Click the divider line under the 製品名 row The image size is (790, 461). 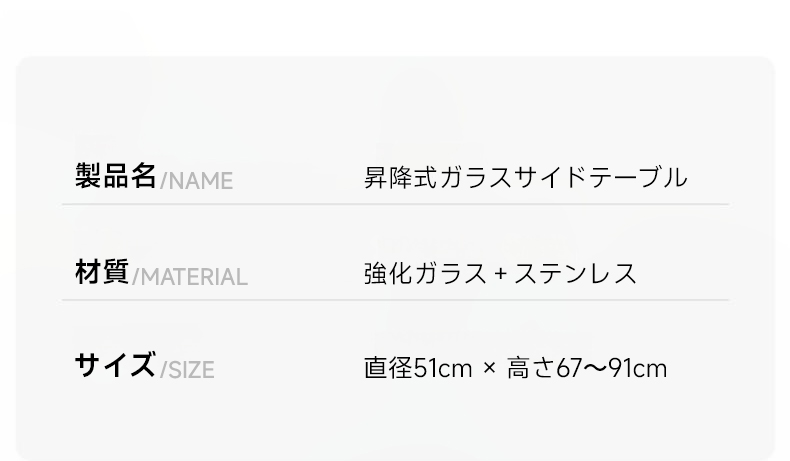pos(396,204)
